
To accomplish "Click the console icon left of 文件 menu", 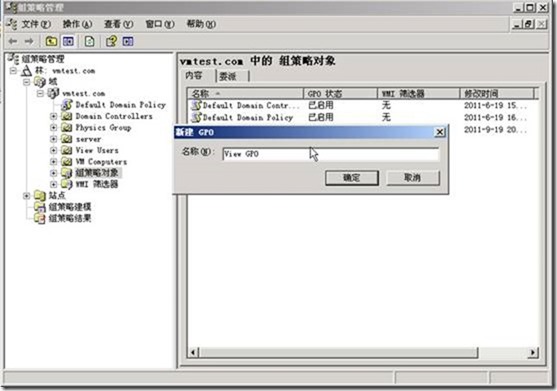I will point(12,24).
